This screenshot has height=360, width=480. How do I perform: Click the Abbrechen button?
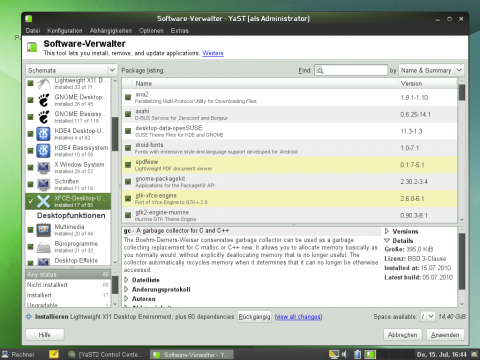(403, 335)
